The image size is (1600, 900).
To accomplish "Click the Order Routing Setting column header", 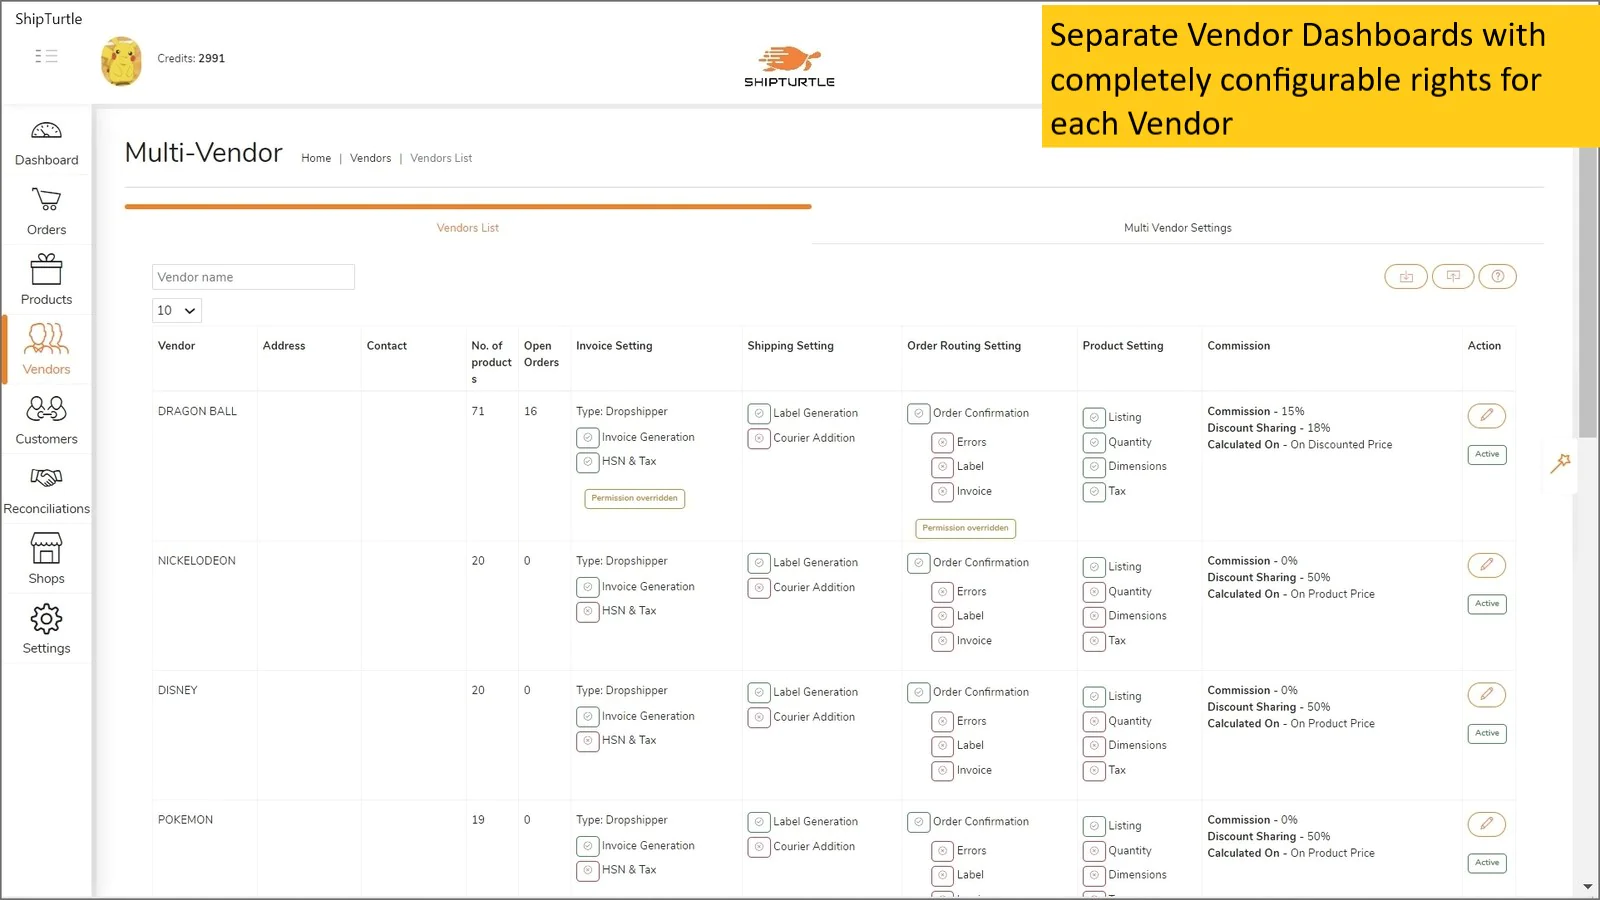I will (964, 346).
